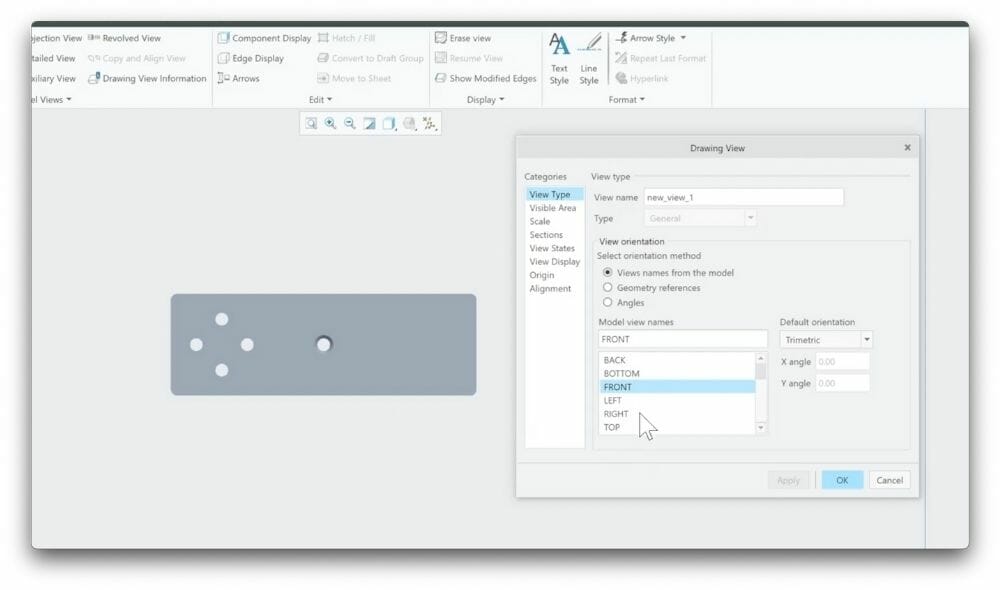
Task: Open the Edit group dropdown
Action: click(x=320, y=99)
